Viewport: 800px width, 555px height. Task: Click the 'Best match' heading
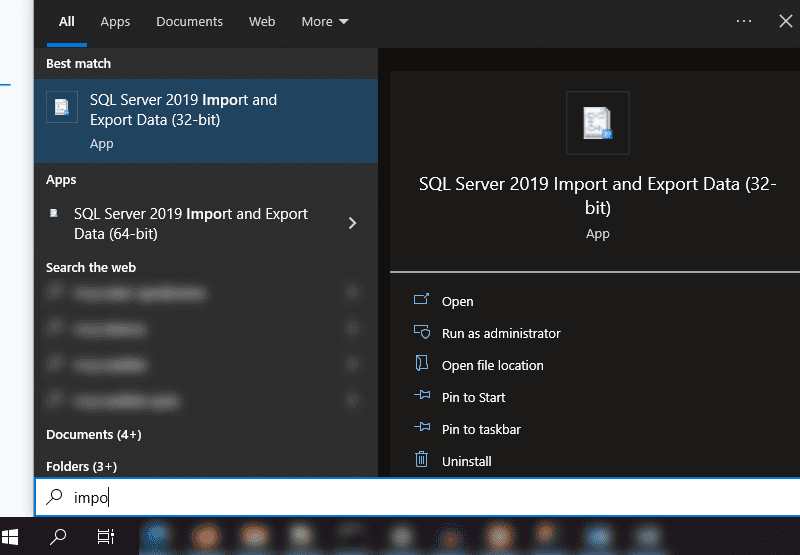tap(79, 64)
